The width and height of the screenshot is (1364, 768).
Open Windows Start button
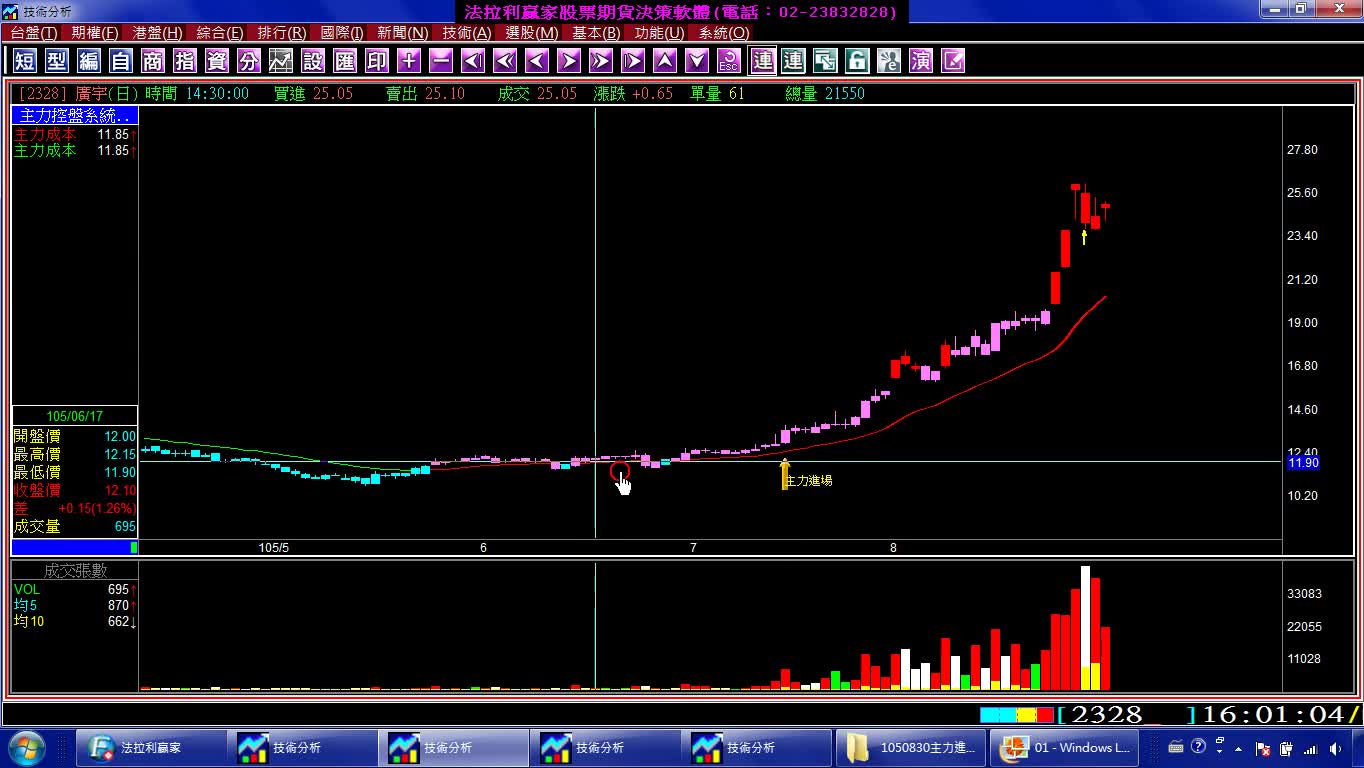tap(25, 747)
